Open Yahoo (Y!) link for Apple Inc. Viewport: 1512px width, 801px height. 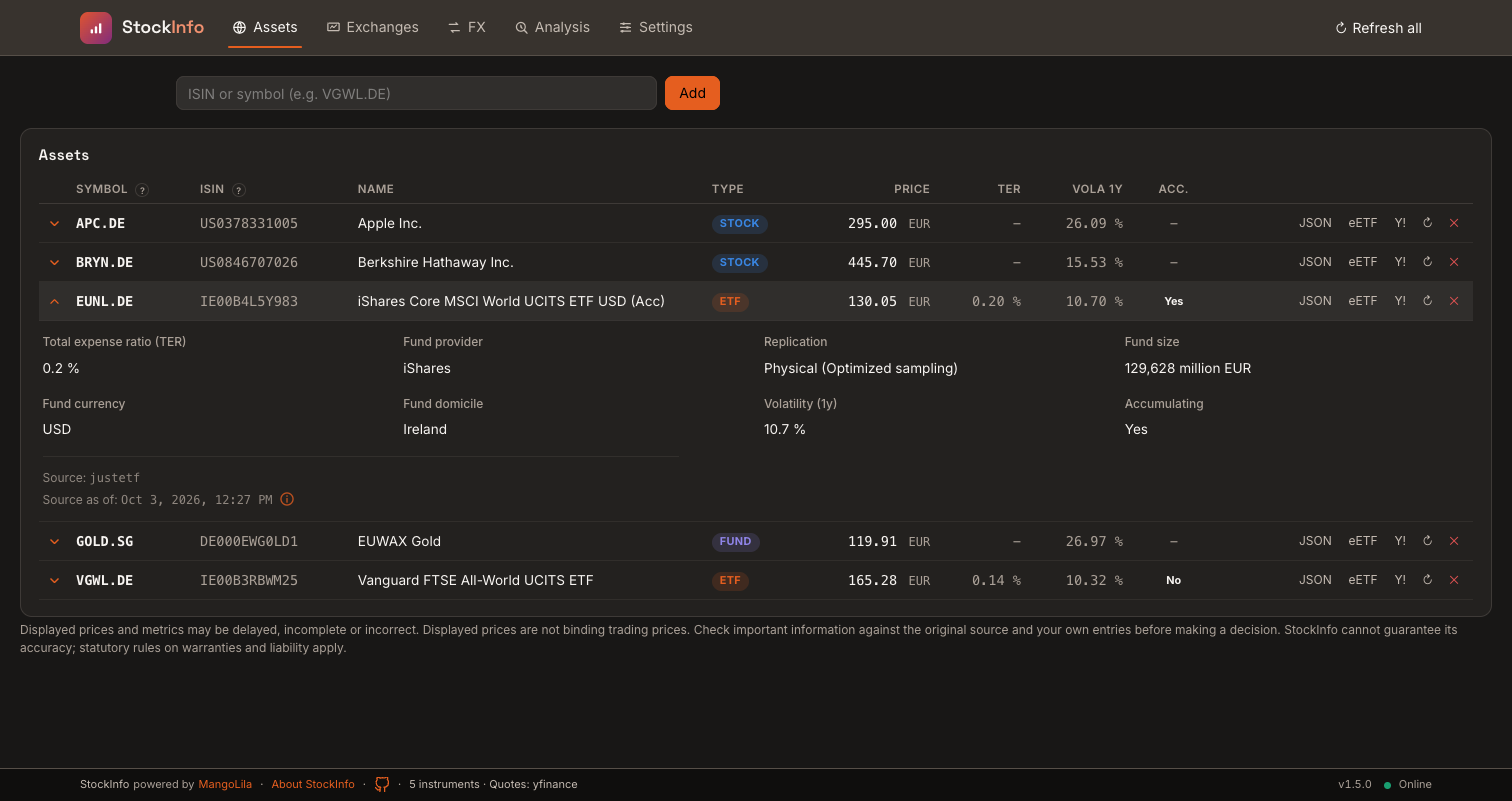1400,223
